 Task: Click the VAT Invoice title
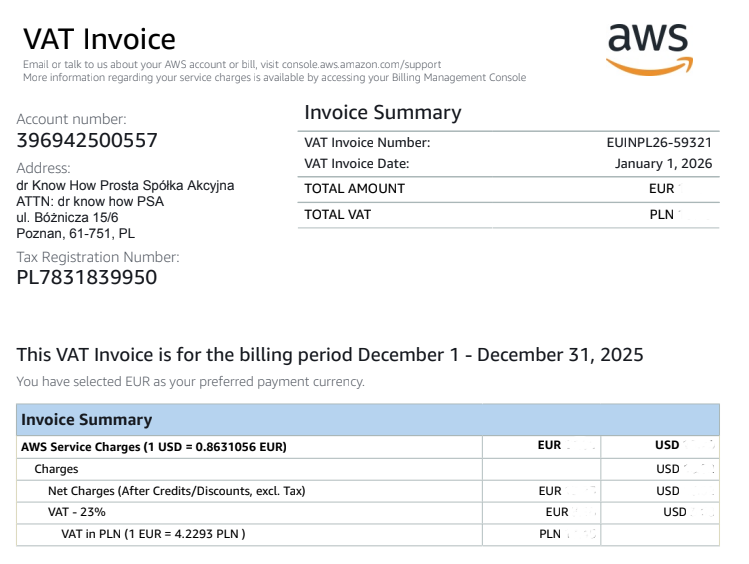pos(99,39)
